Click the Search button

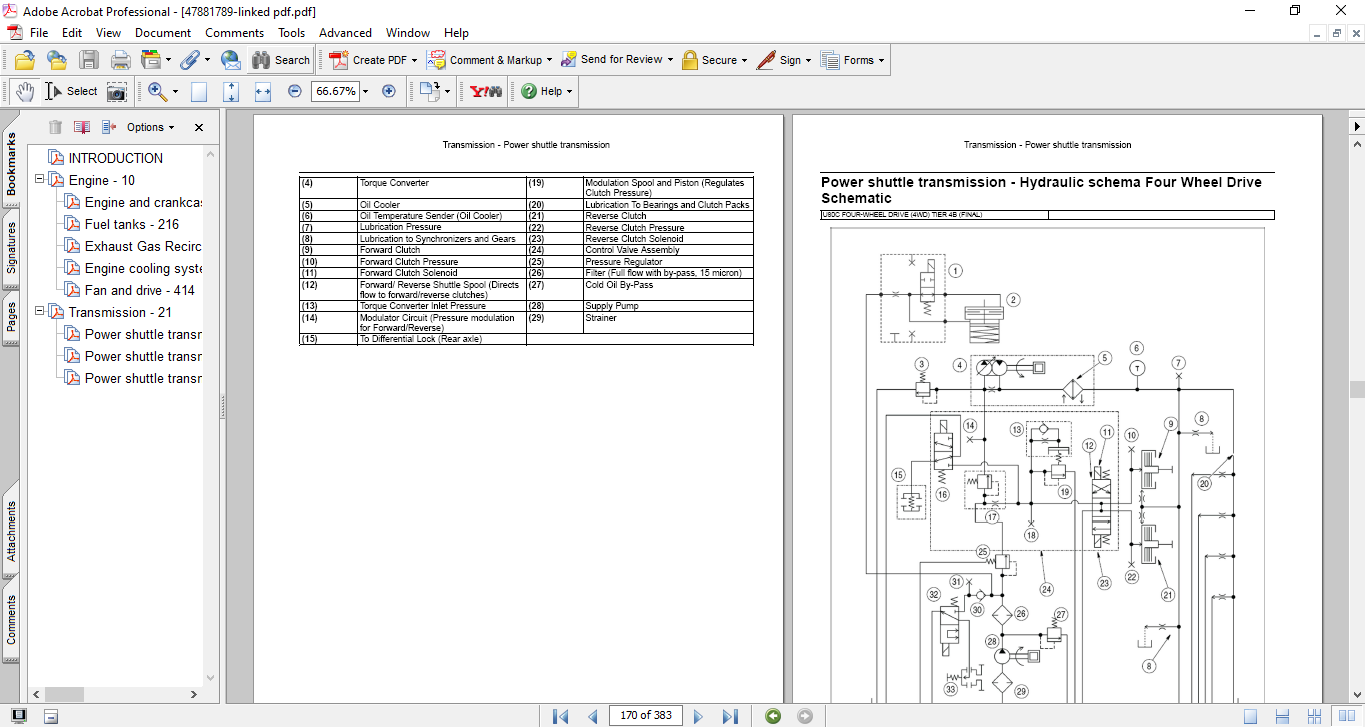point(281,60)
